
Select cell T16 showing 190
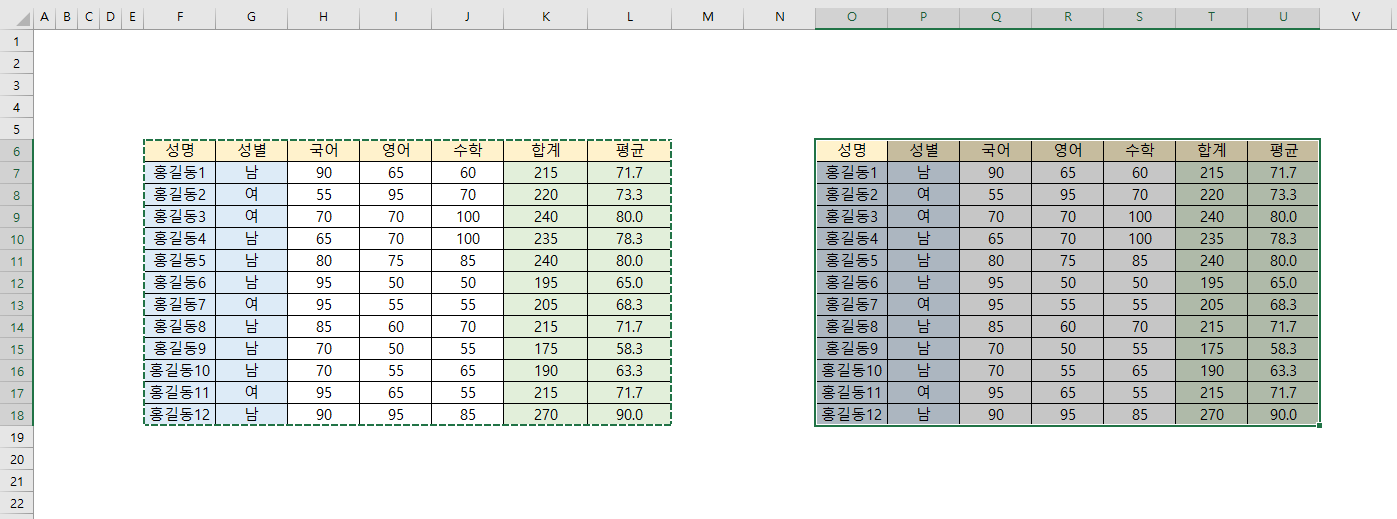[x=1211, y=370]
